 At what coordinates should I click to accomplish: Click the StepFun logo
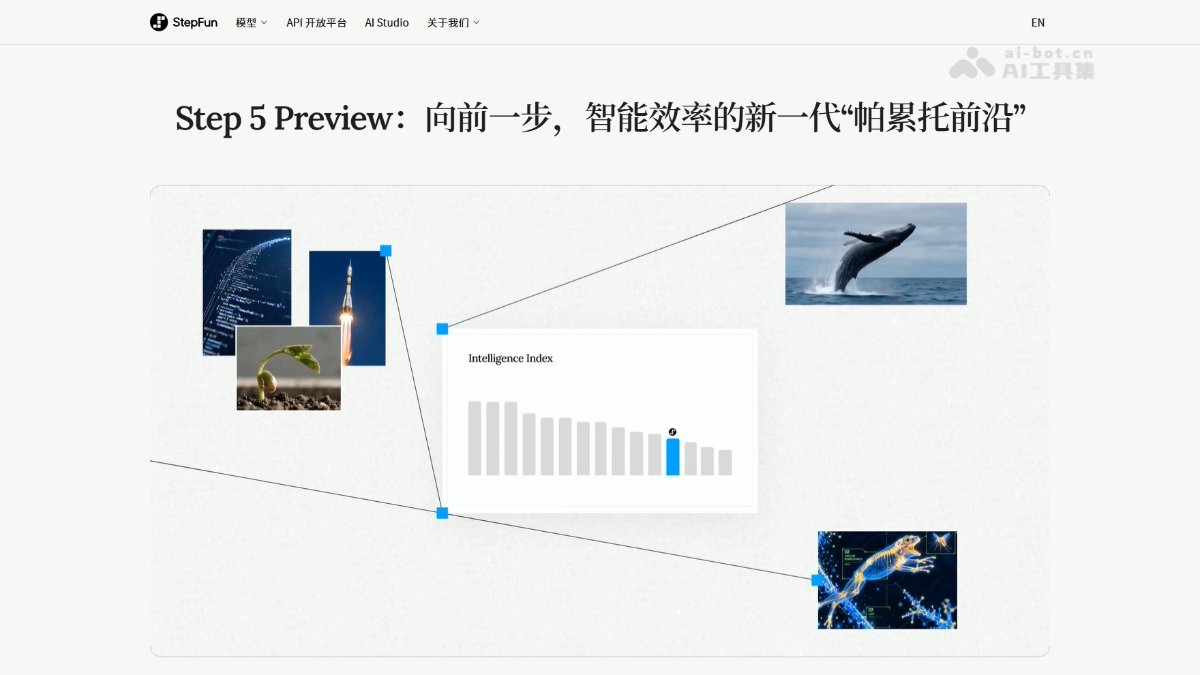coord(184,22)
